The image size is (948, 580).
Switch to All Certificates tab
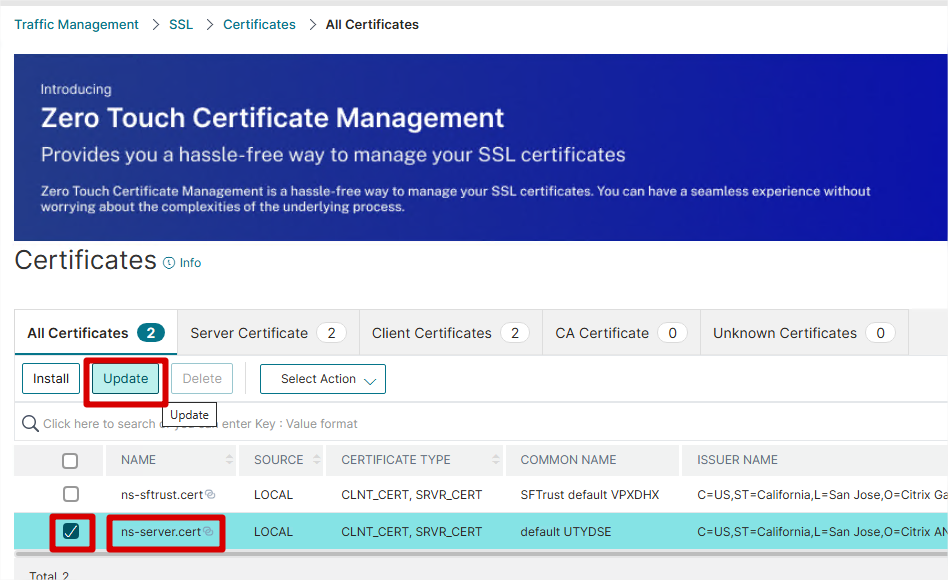pos(96,333)
